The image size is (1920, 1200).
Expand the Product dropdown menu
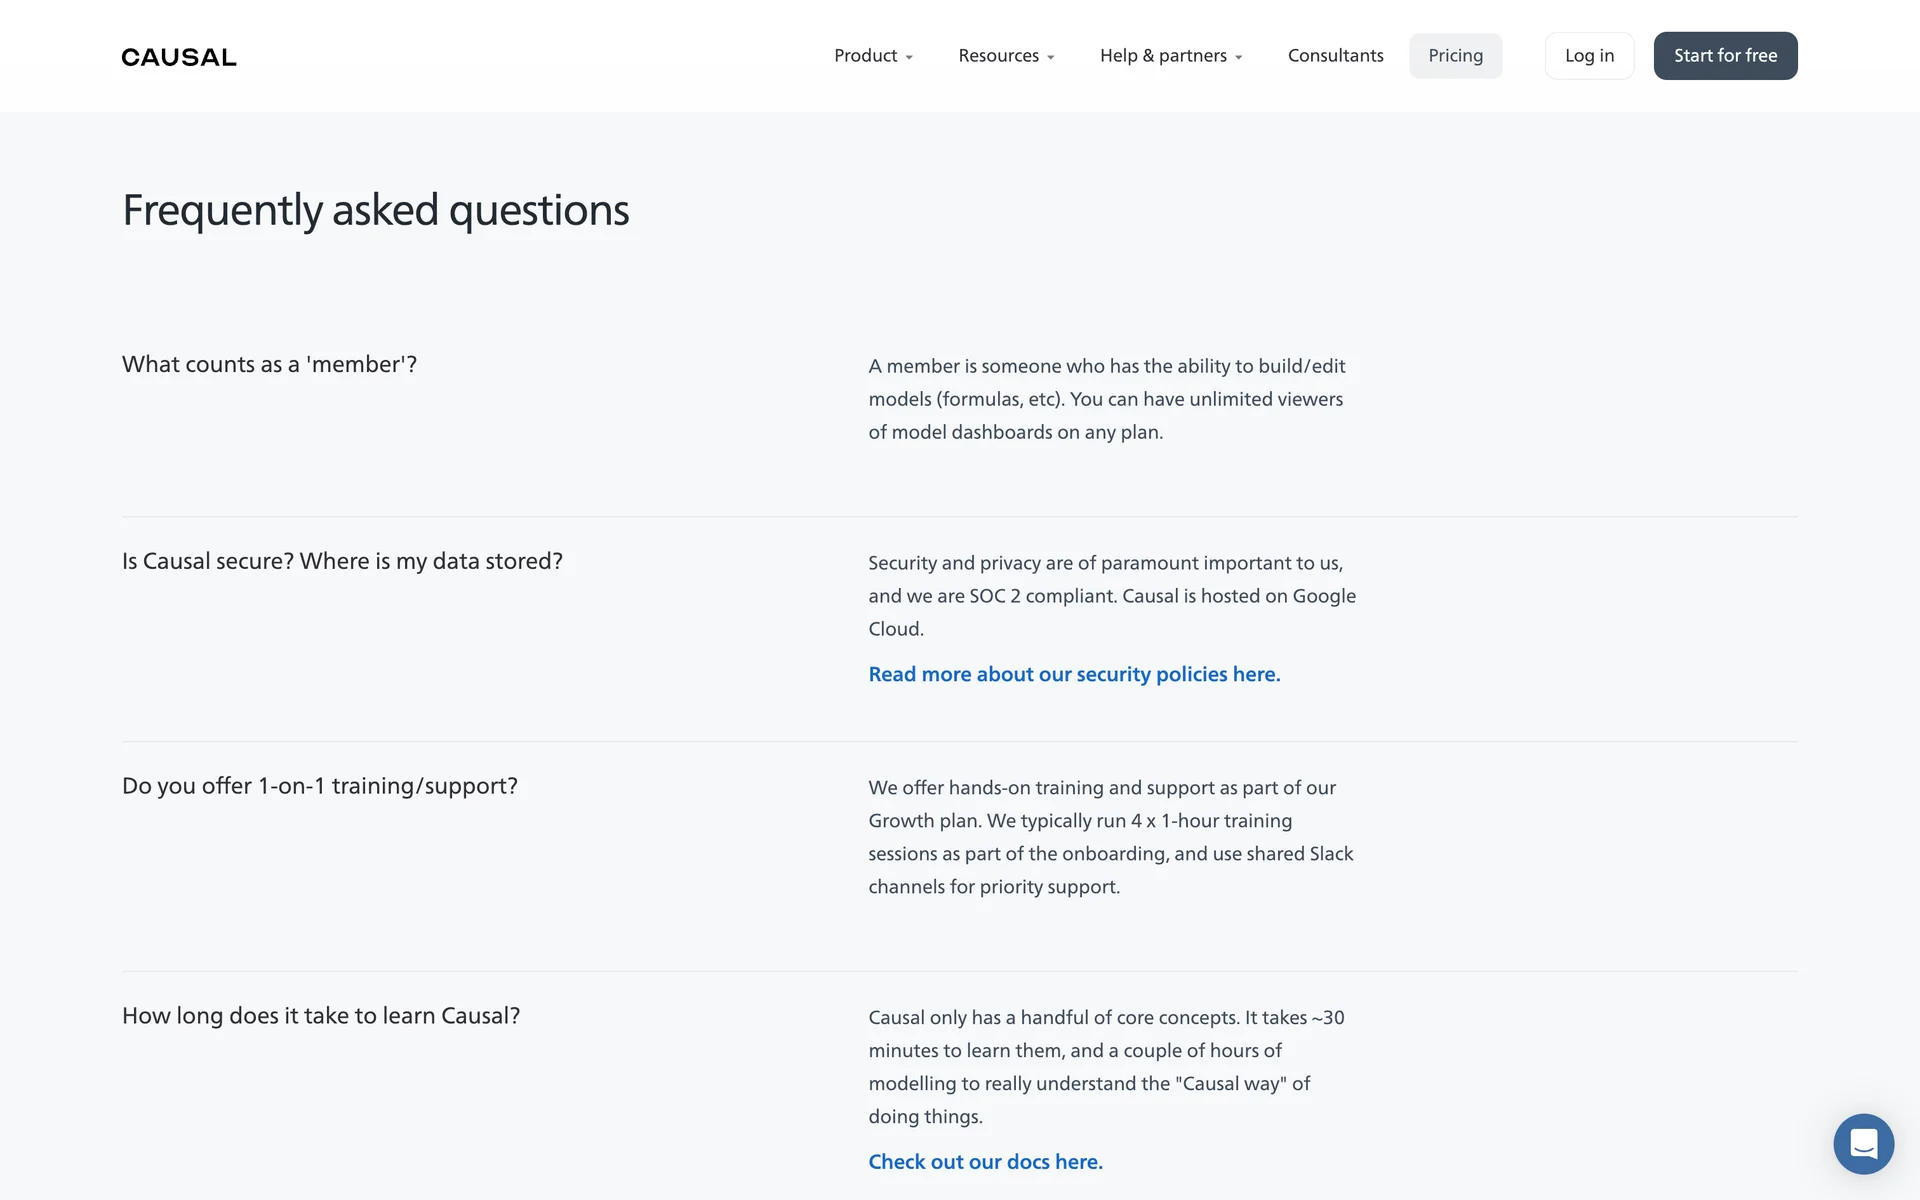pyautogui.click(x=866, y=56)
